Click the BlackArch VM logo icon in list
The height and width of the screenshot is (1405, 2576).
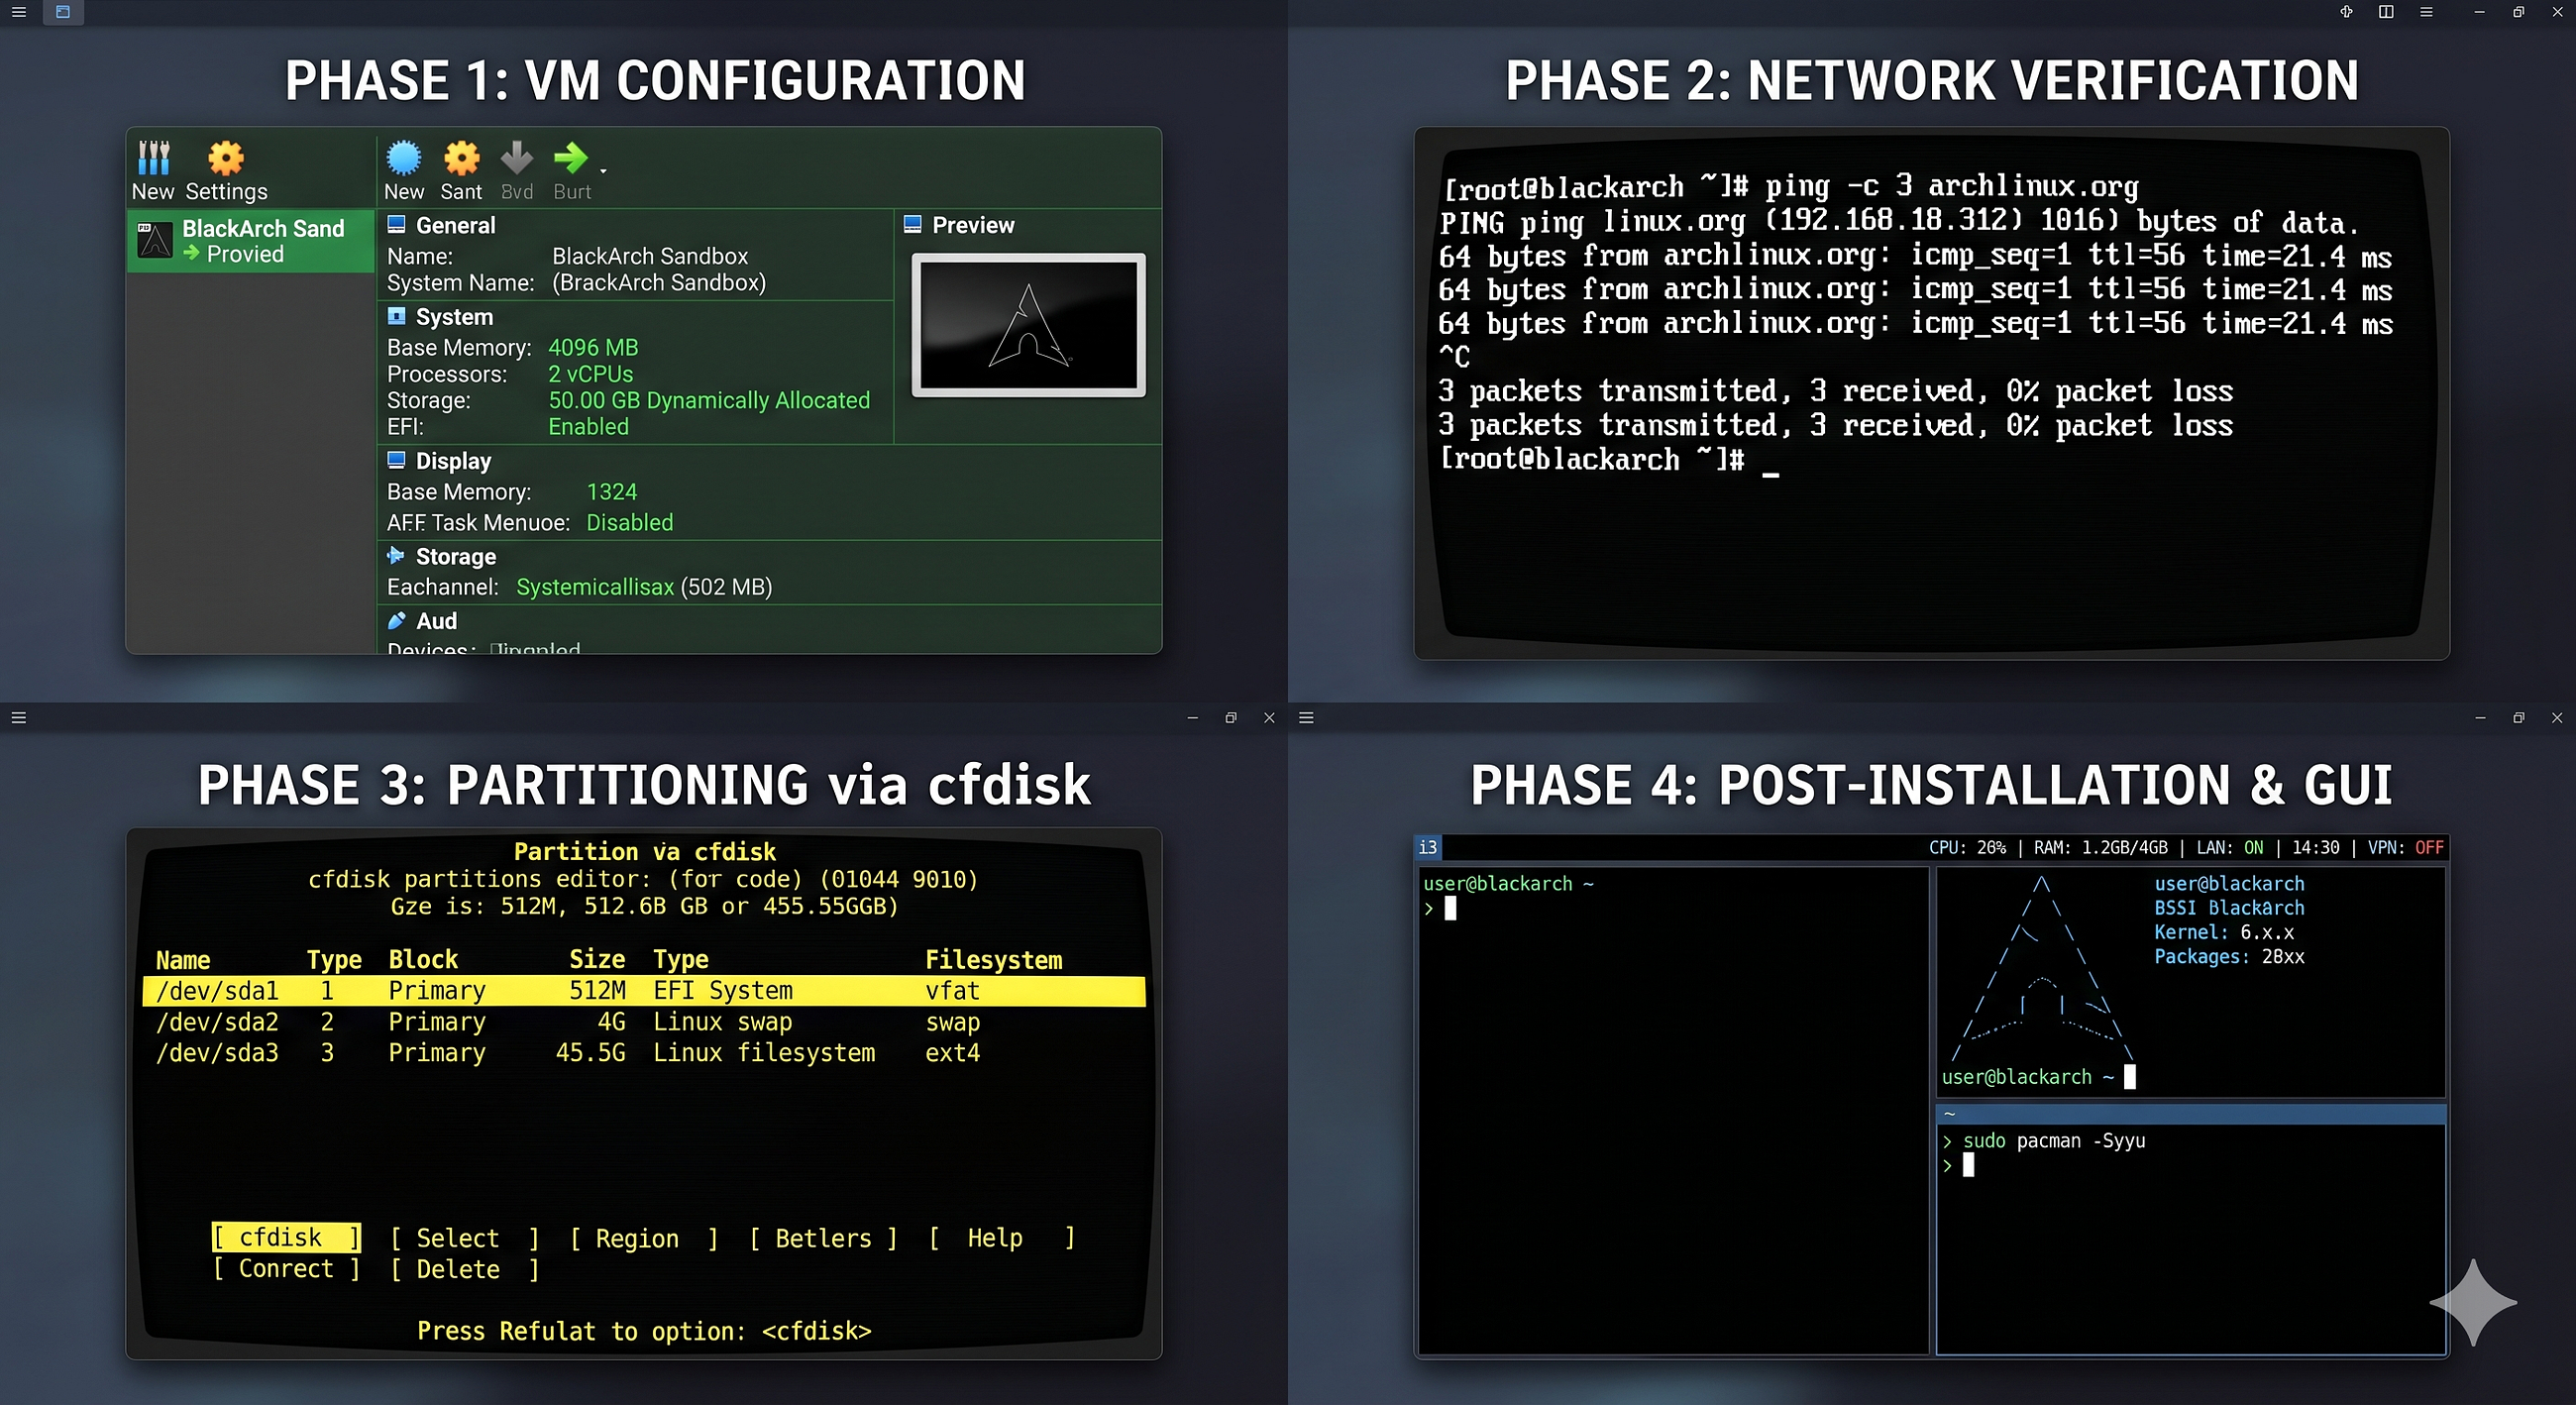click(x=155, y=240)
